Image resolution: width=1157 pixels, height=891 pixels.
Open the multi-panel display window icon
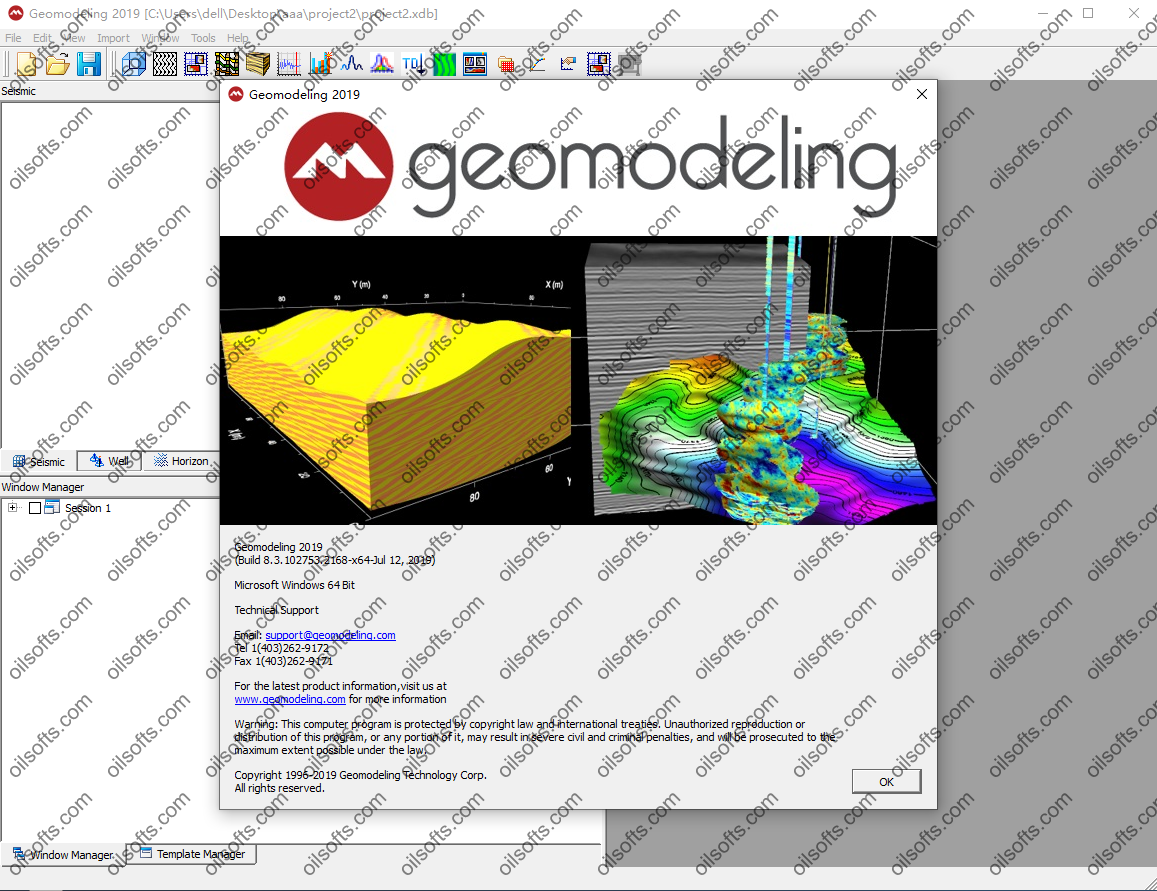coord(475,64)
